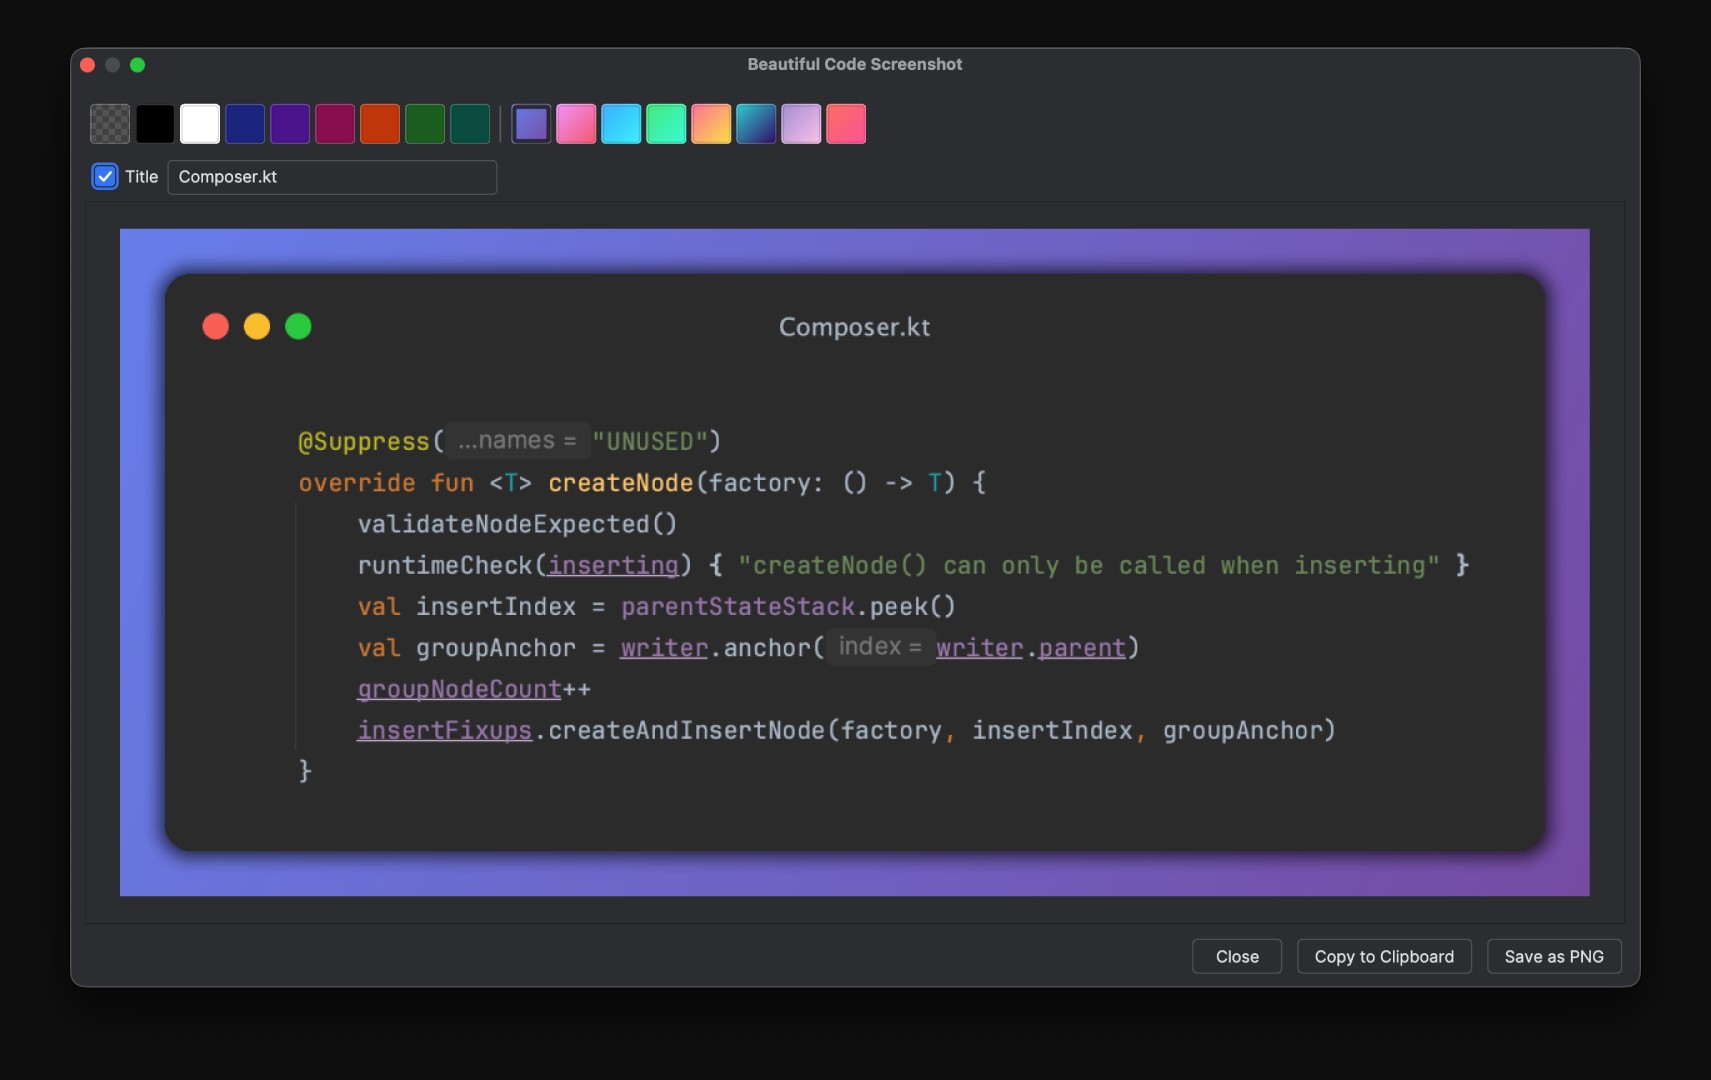Screen dimensions: 1711x1080
Task: Pick the navy blue background color
Action: (245, 123)
